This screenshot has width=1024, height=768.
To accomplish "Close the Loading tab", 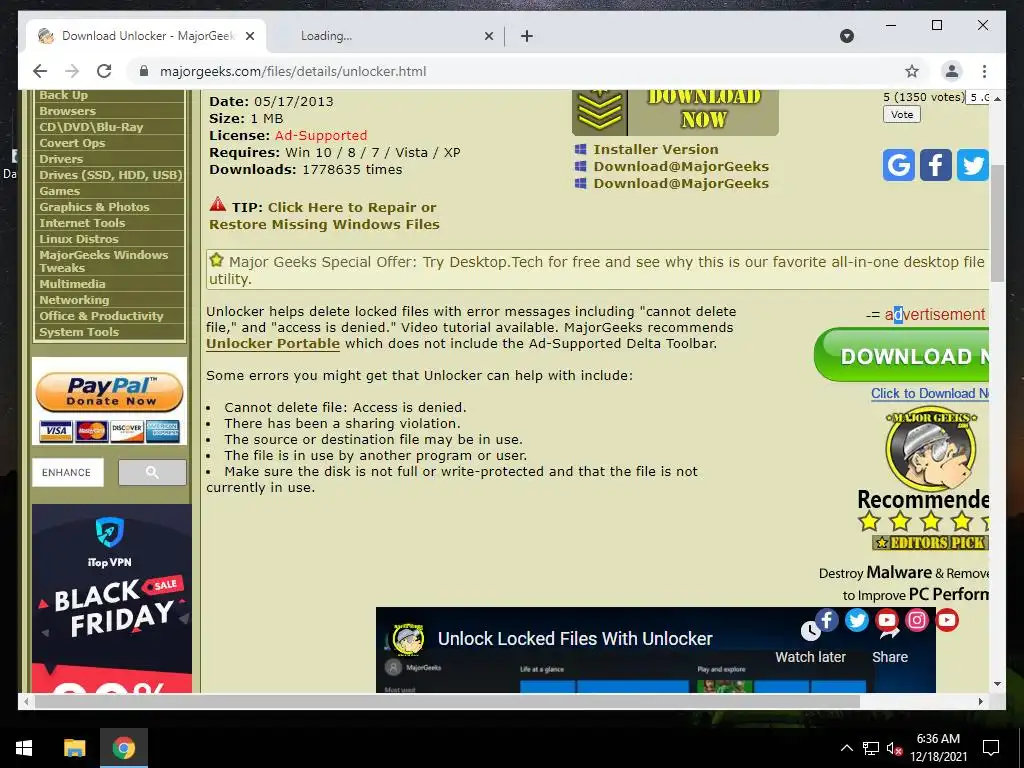I will pyautogui.click(x=488, y=36).
